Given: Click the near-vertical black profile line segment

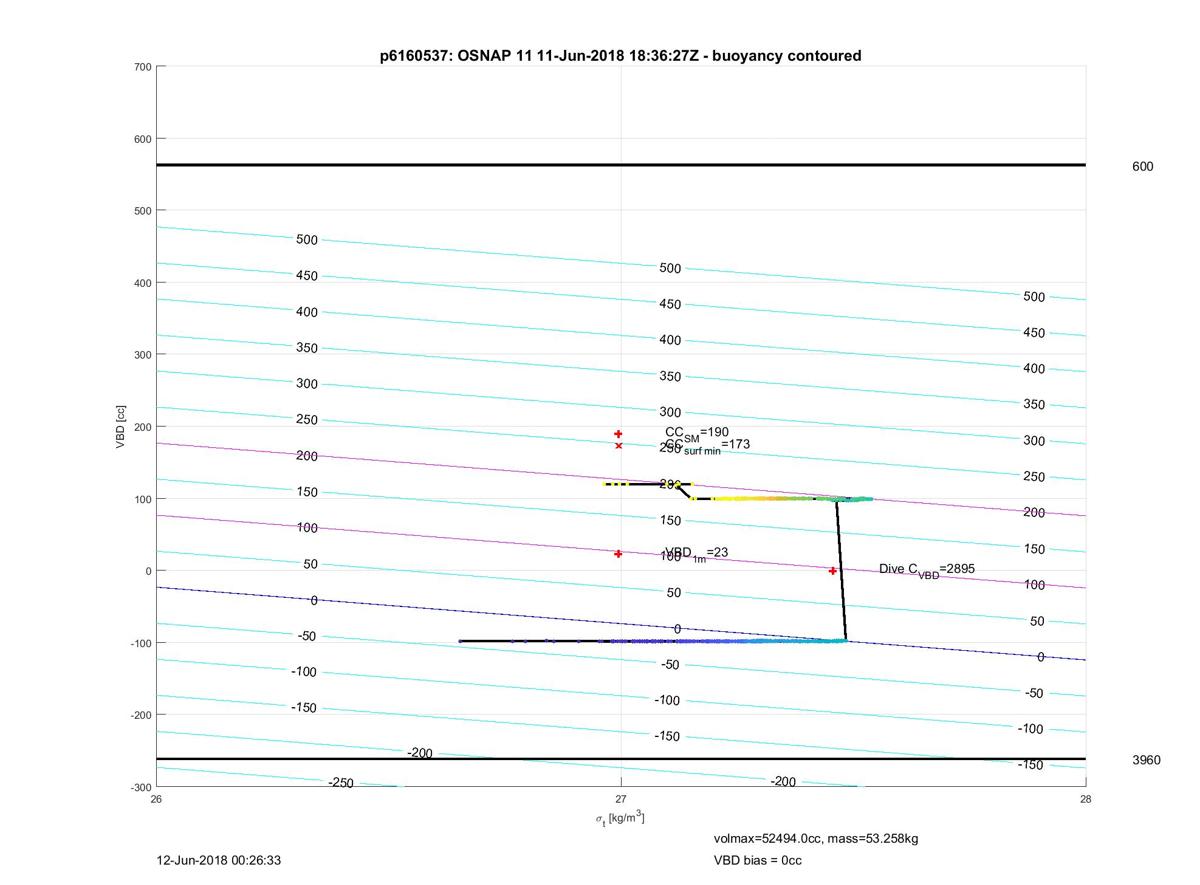Looking at the screenshot, I should pyautogui.click(x=842, y=570).
